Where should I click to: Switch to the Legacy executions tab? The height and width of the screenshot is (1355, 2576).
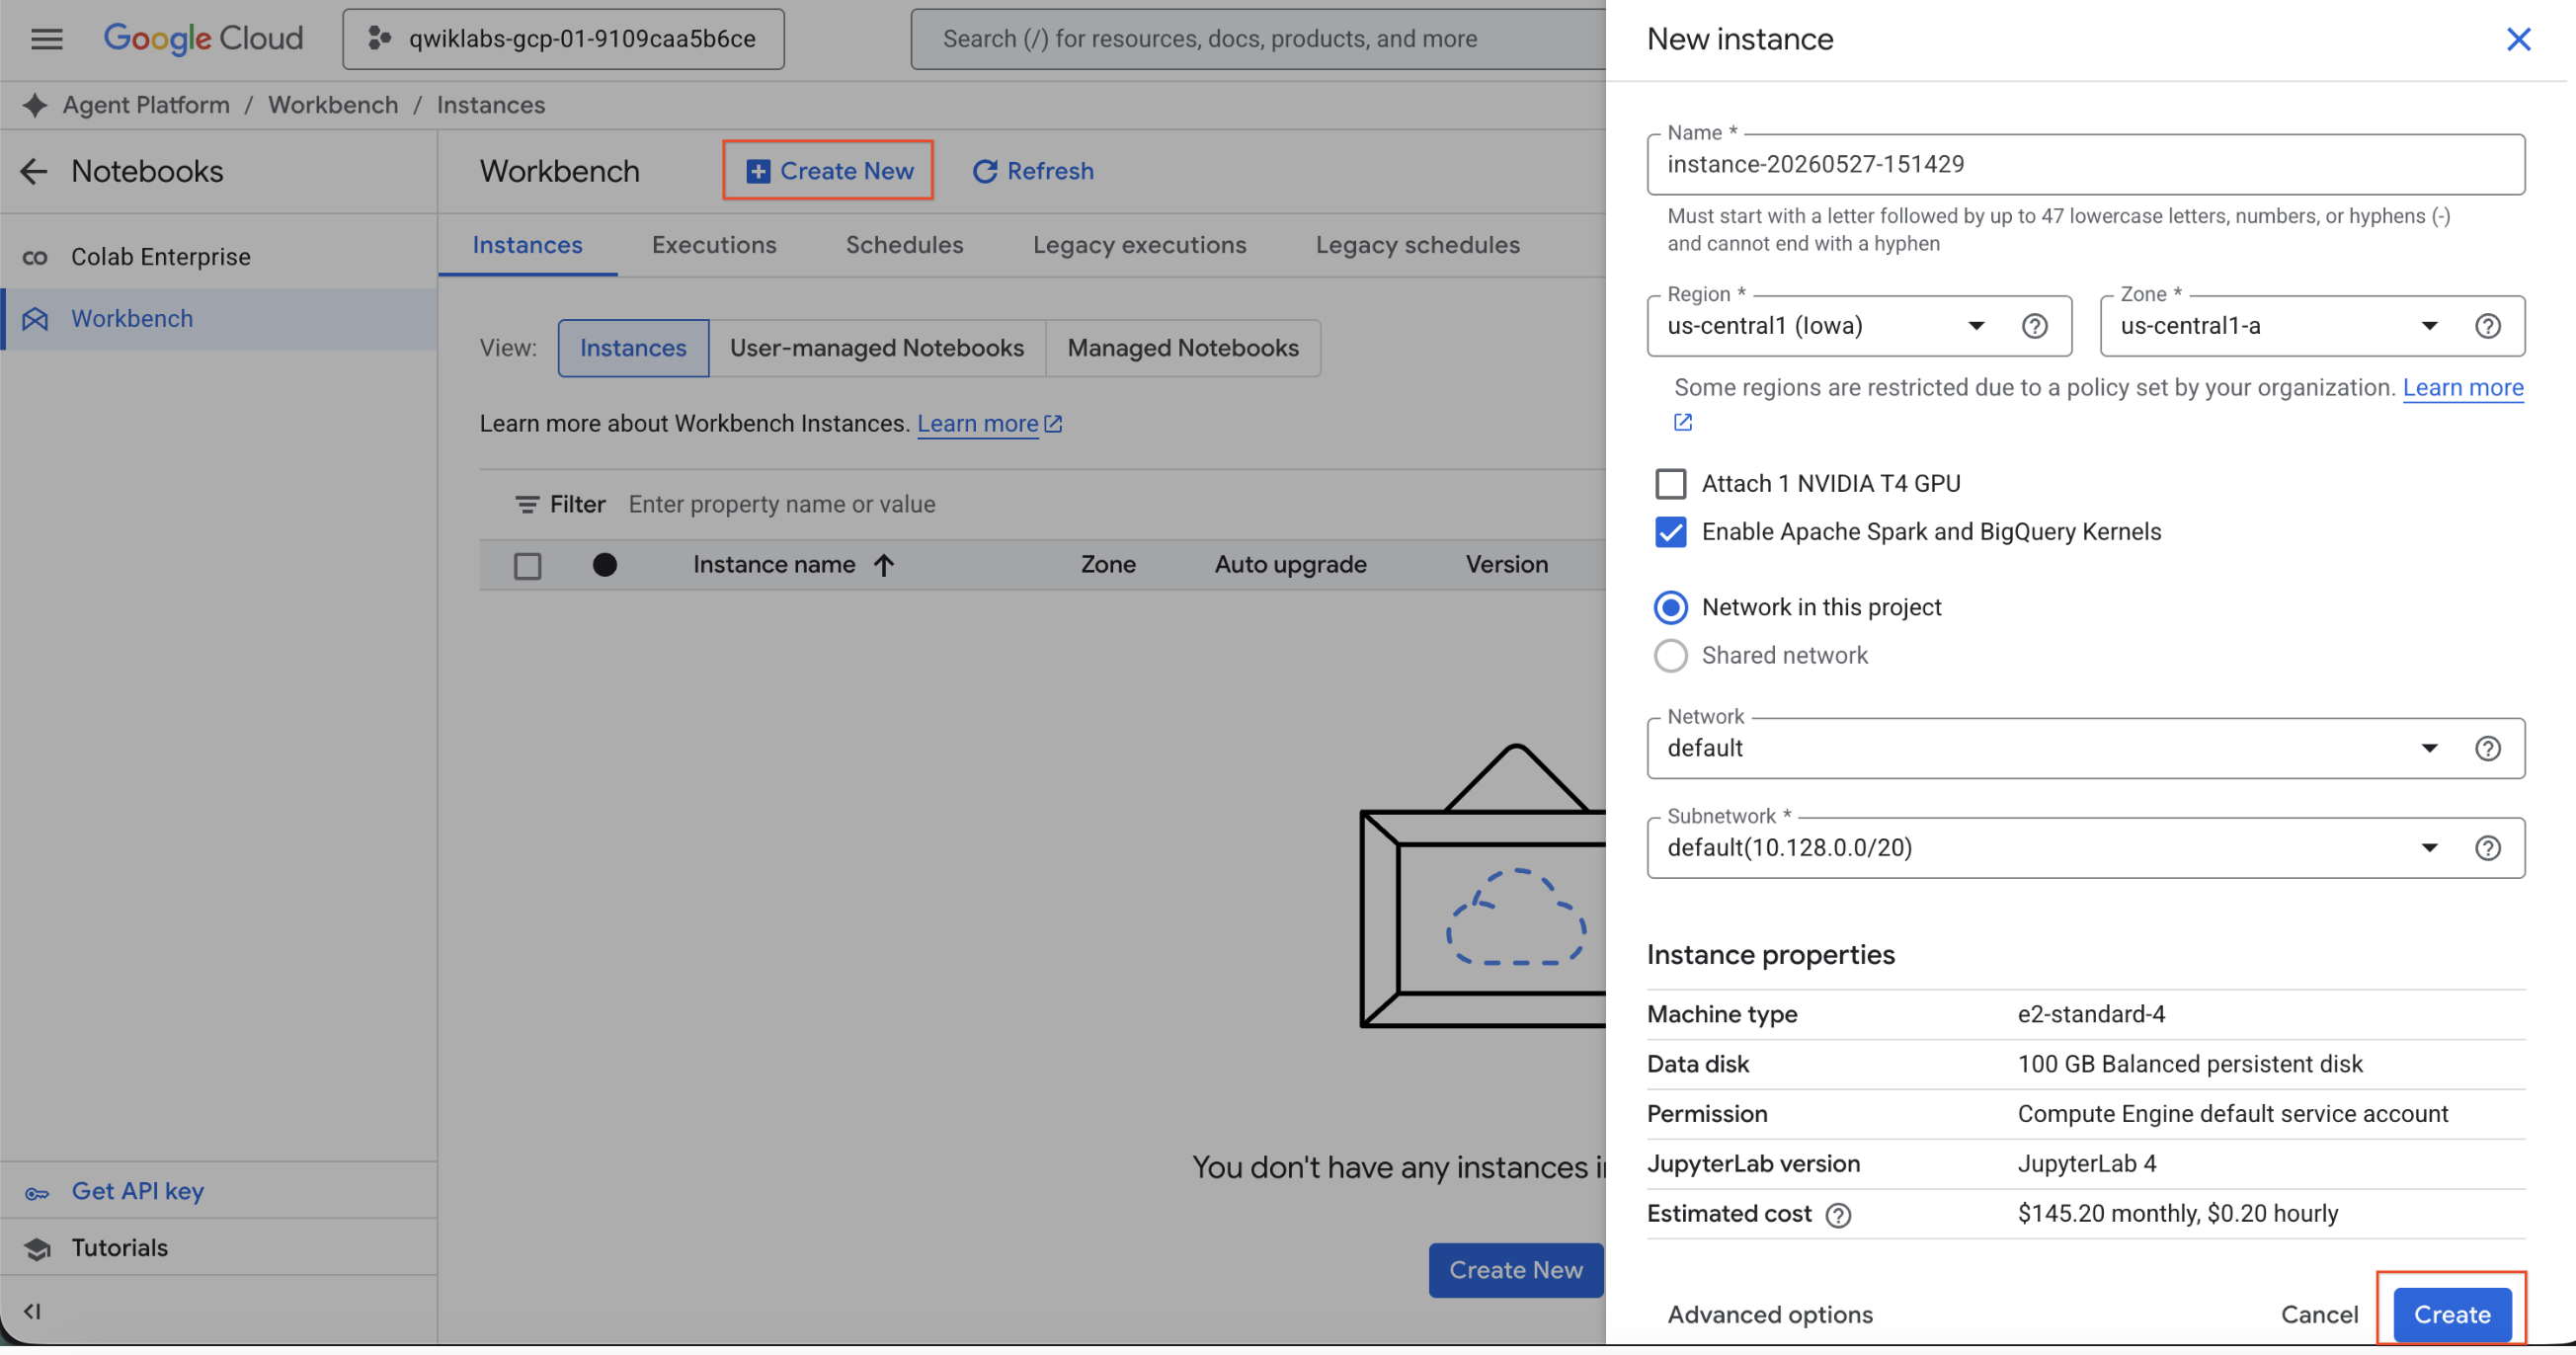click(x=1139, y=246)
